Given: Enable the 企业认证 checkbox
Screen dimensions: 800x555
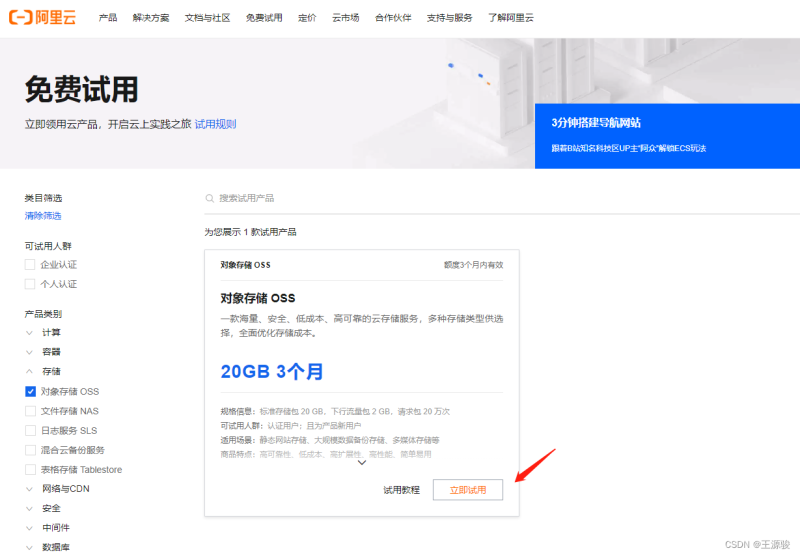Looking at the screenshot, I should [30, 265].
